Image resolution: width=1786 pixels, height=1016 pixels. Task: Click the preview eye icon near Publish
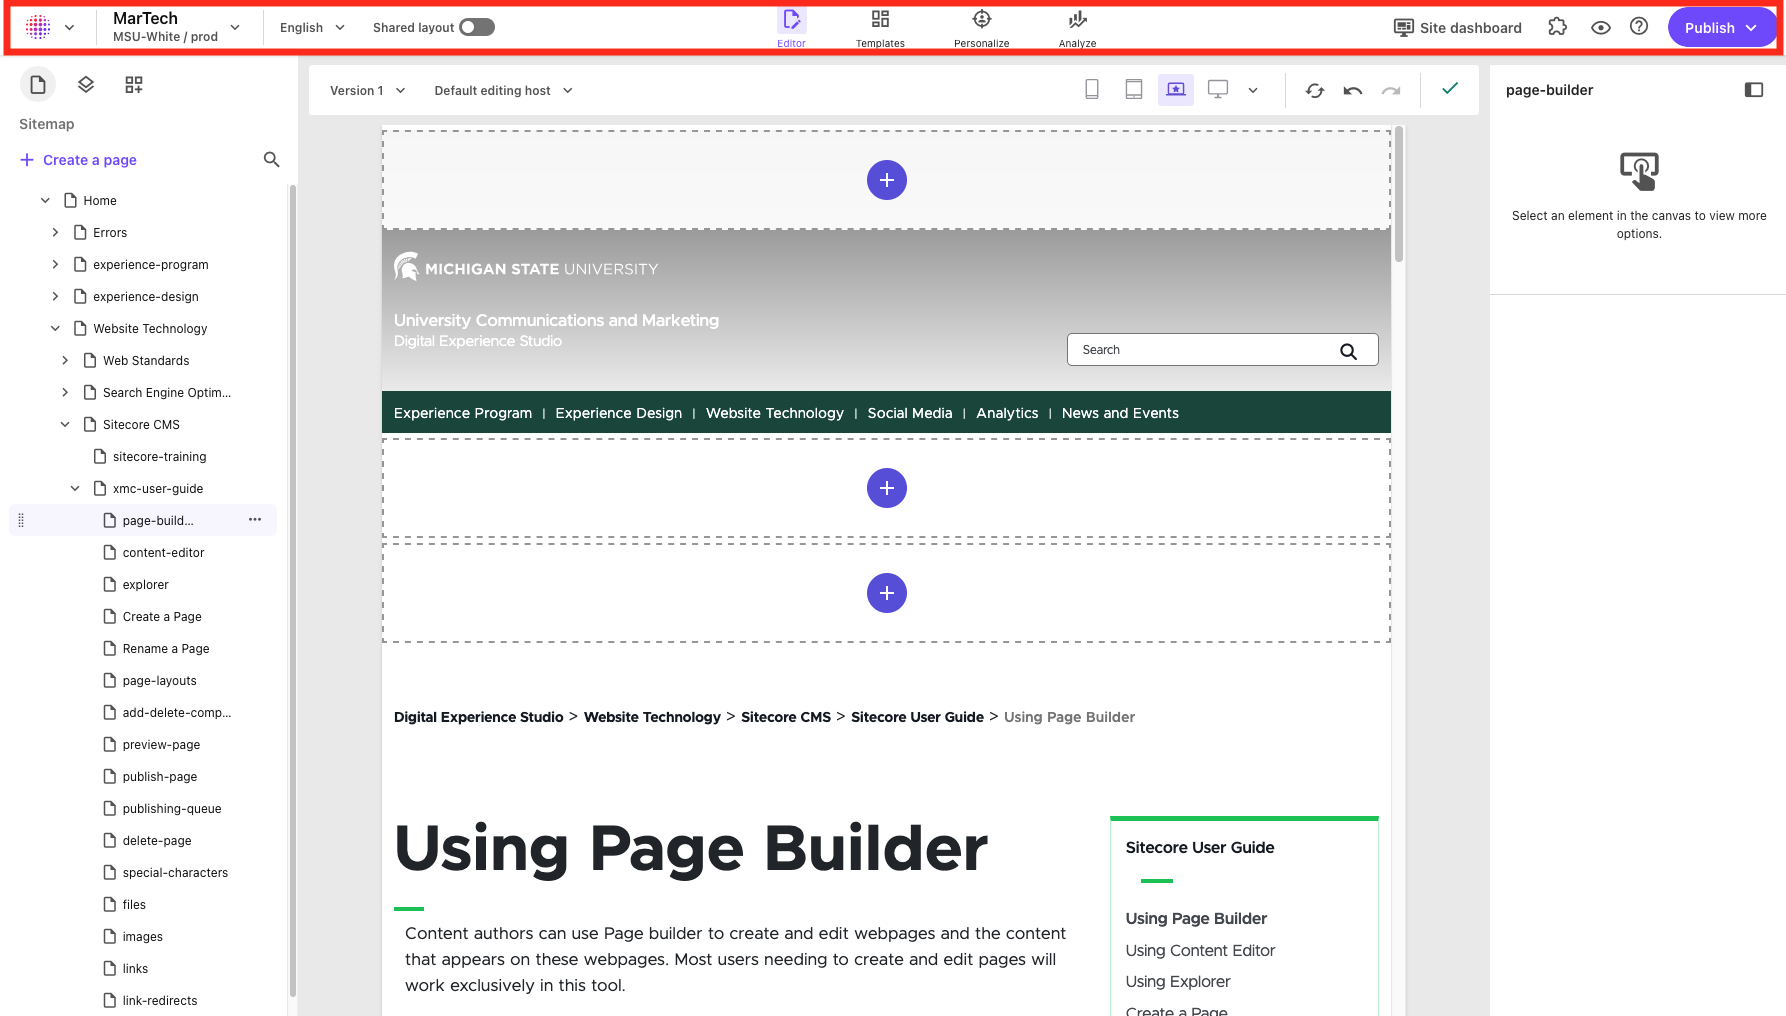click(x=1600, y=27)
